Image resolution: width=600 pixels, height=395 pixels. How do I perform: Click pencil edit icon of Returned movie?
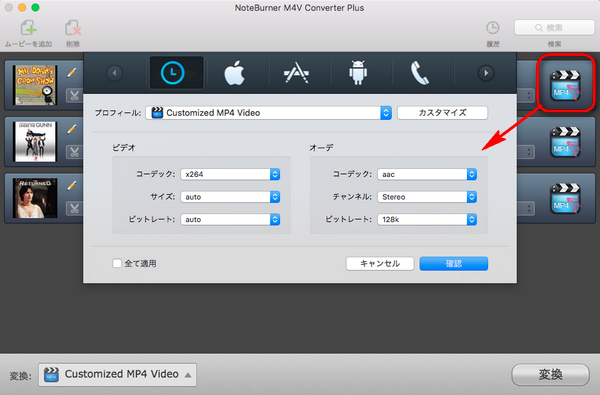pos(72,186)
